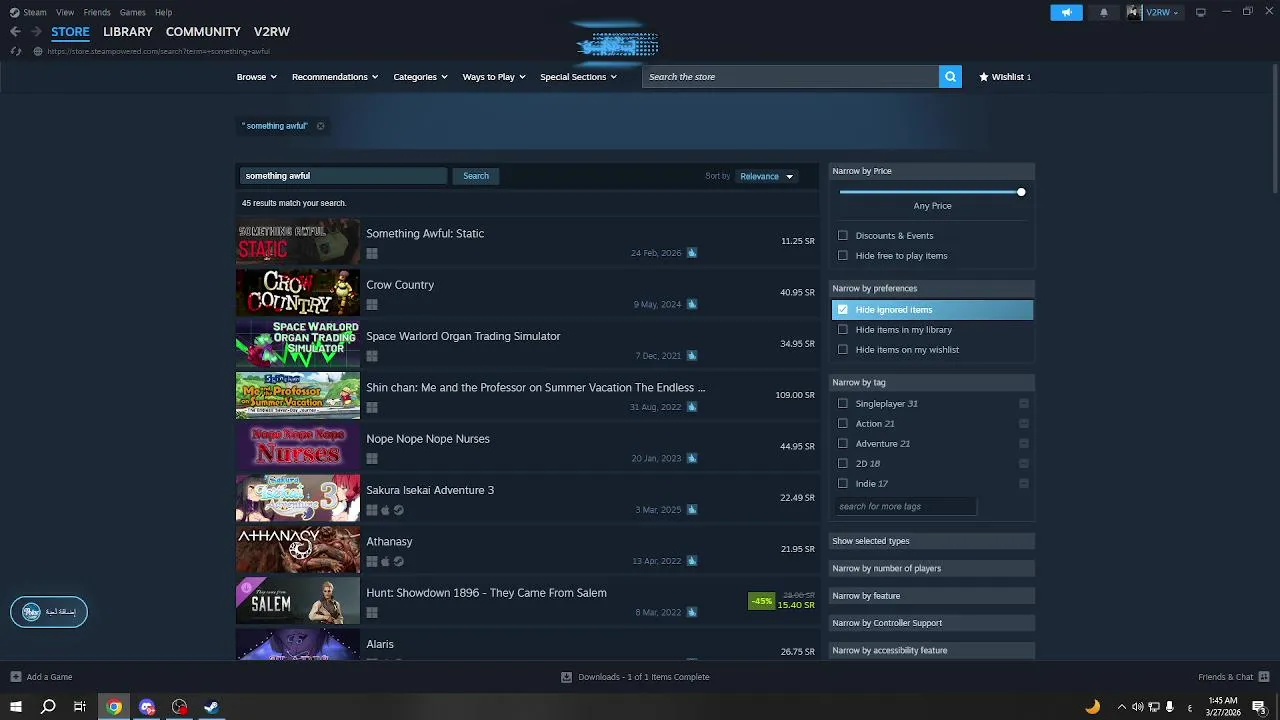Image resolution: width=1280 pixels, height=720 pixels.
Task: Open taskbar search magnifier
Action: [48, 707]
